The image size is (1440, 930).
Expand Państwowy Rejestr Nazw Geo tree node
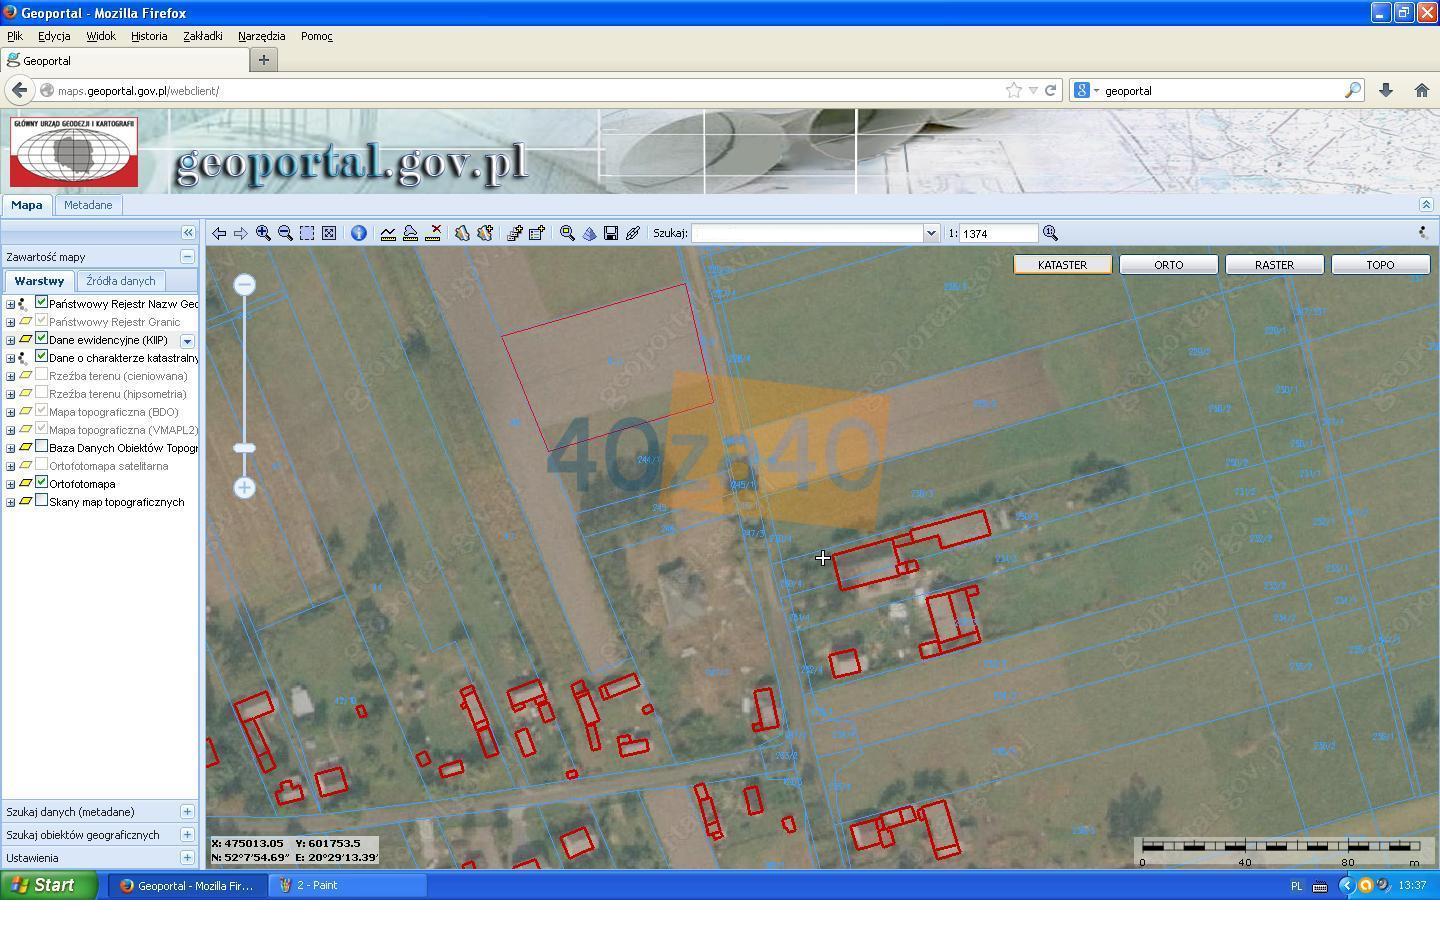pyautogui.click(x=11, y=304)
